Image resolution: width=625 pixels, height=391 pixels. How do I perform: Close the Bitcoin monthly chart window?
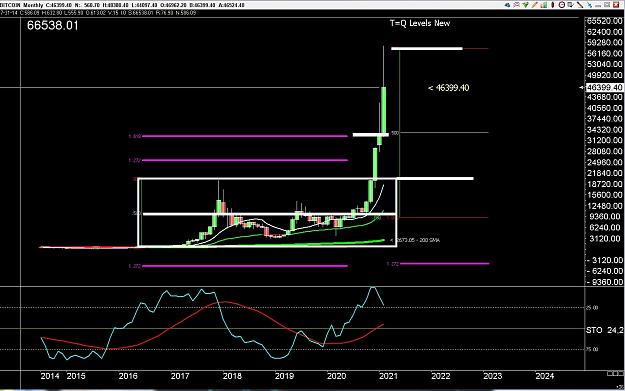point(616,5)
